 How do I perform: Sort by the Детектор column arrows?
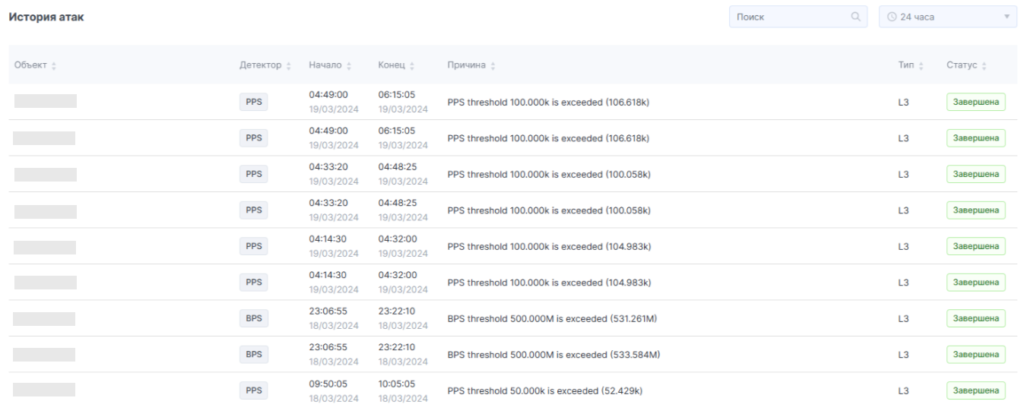point(289,65)
